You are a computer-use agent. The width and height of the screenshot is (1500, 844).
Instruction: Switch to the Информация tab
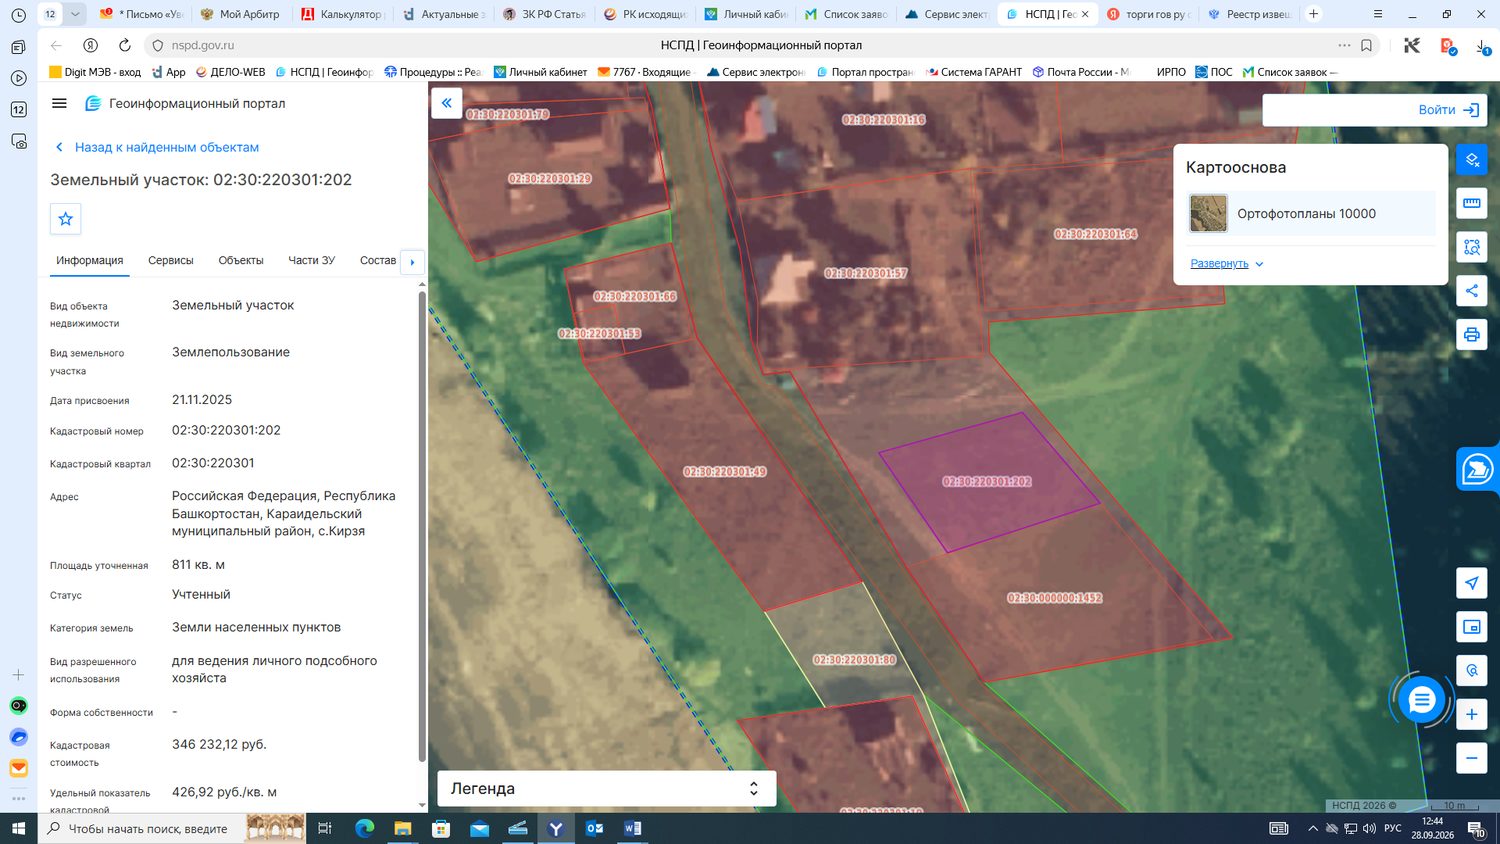click(x=90, y=260)
